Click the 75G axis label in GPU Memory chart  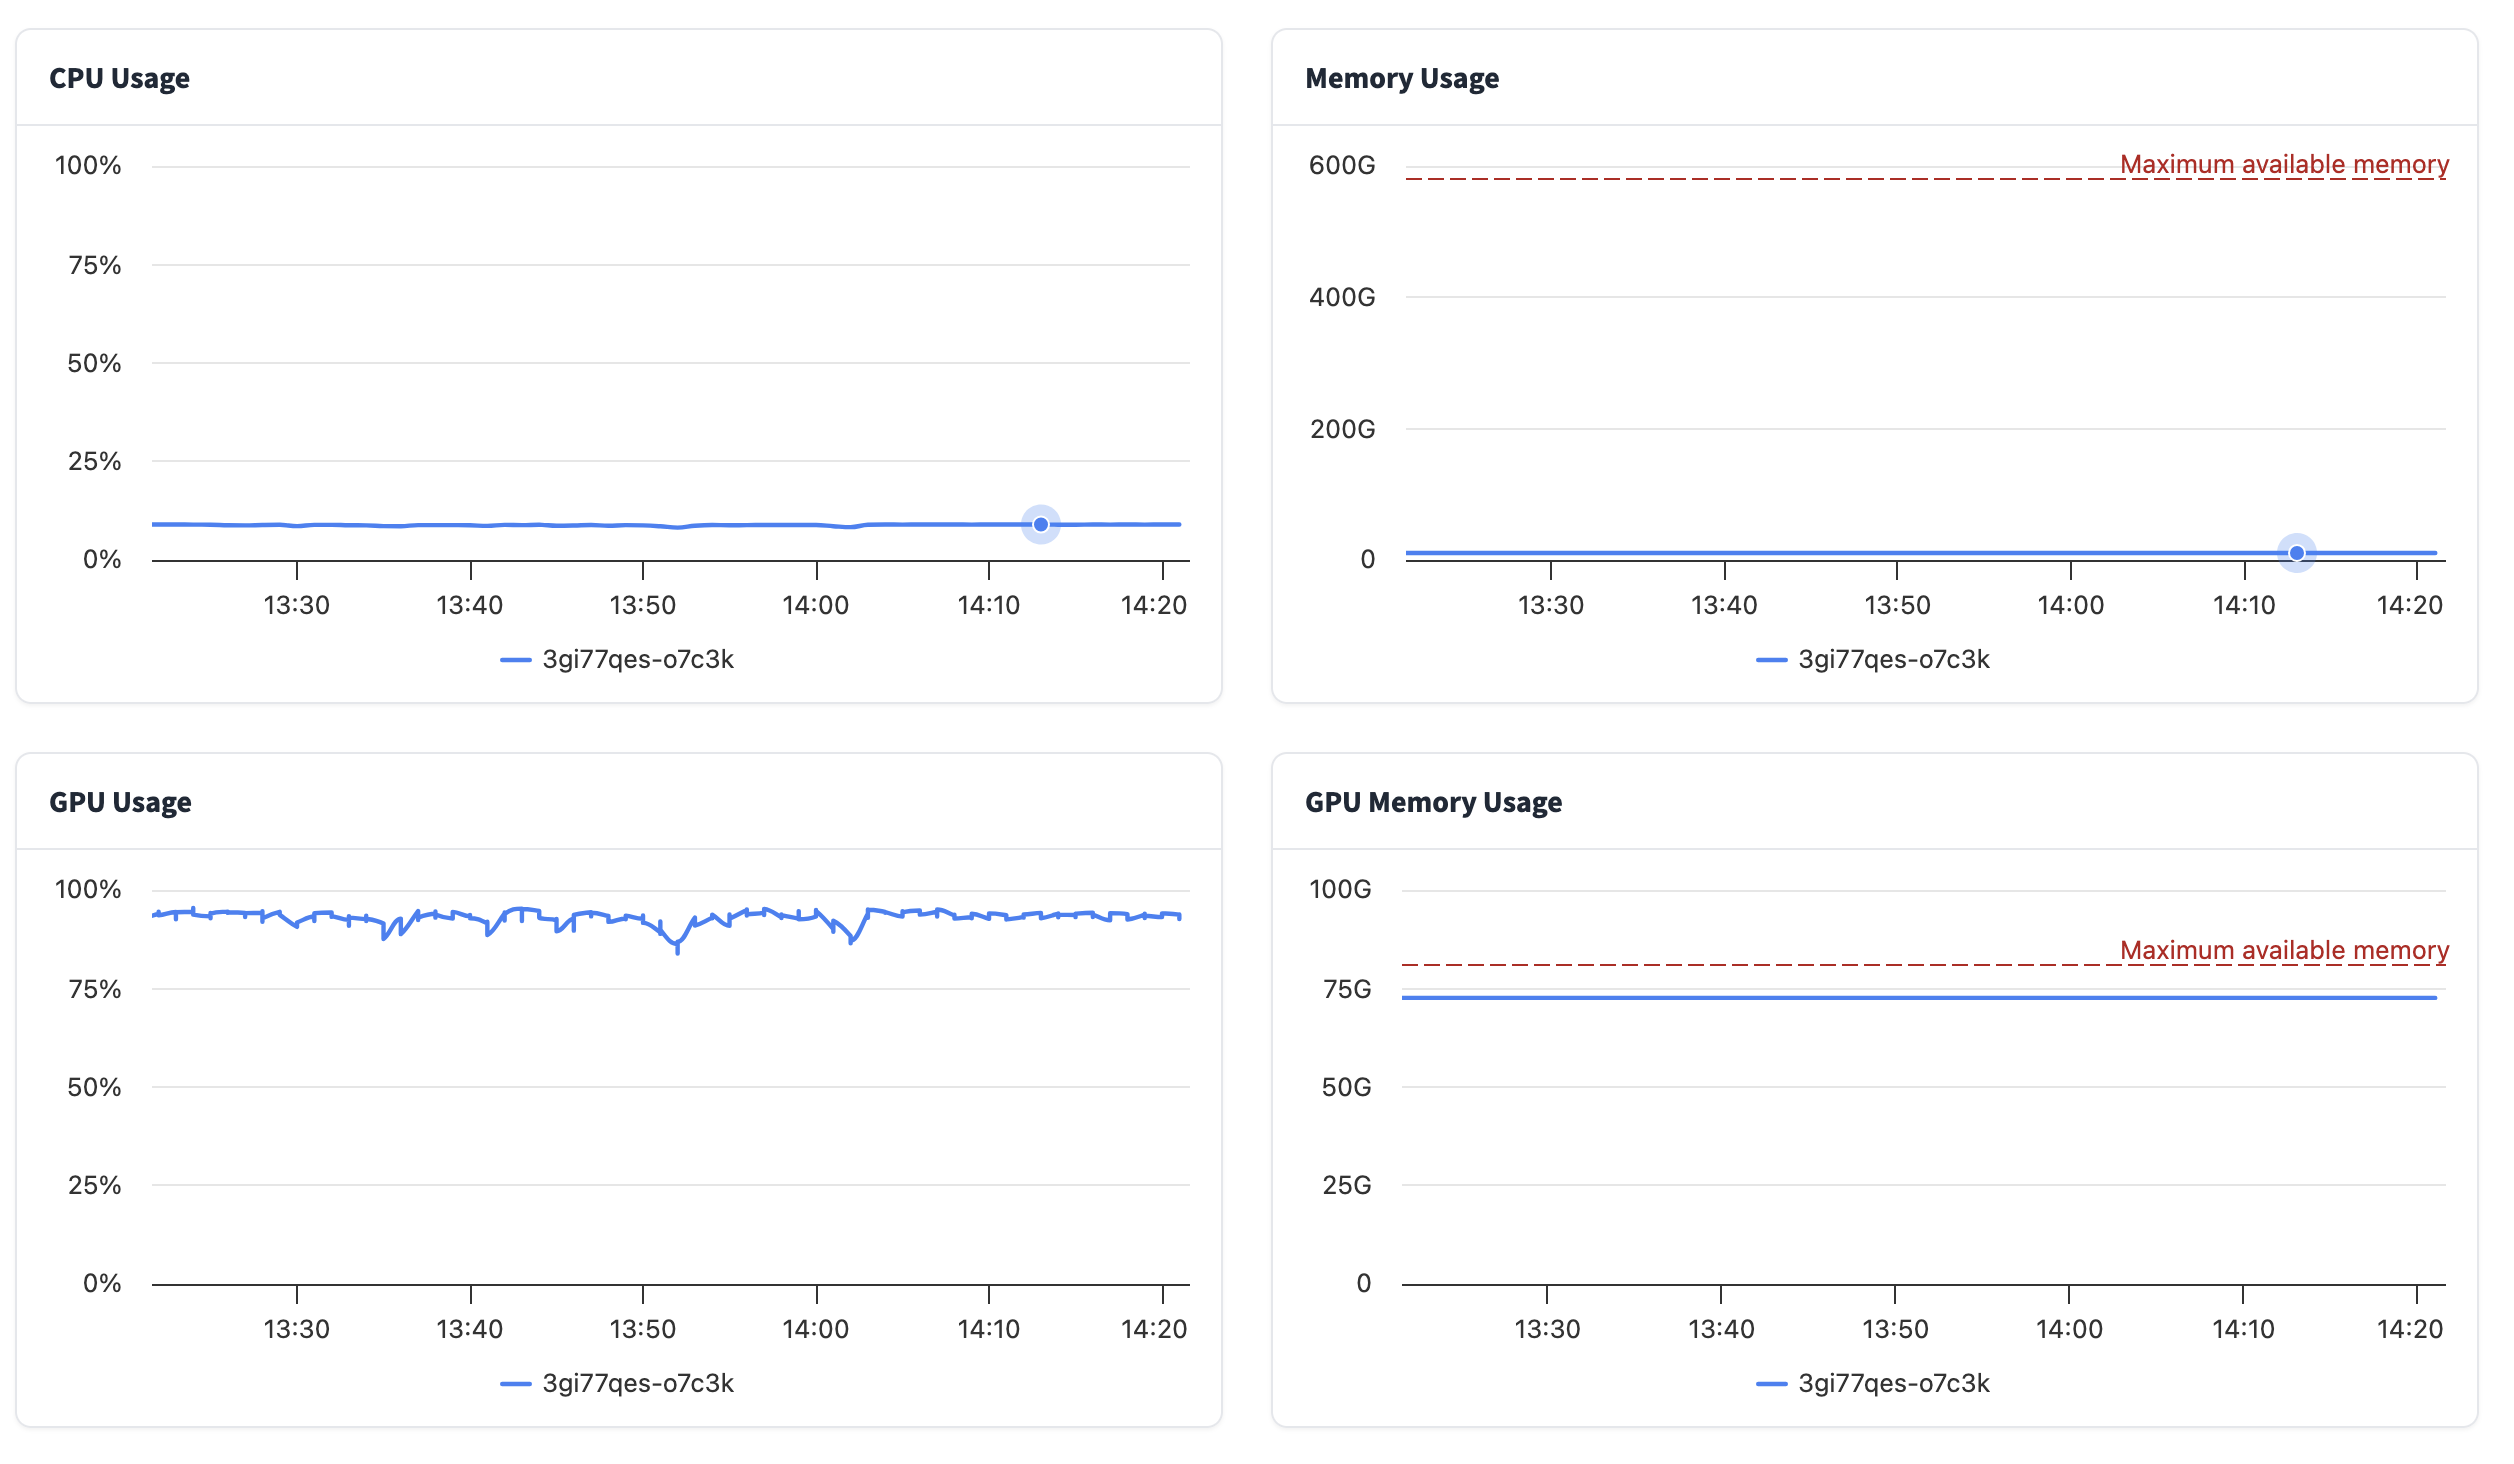coord(1346,990)
